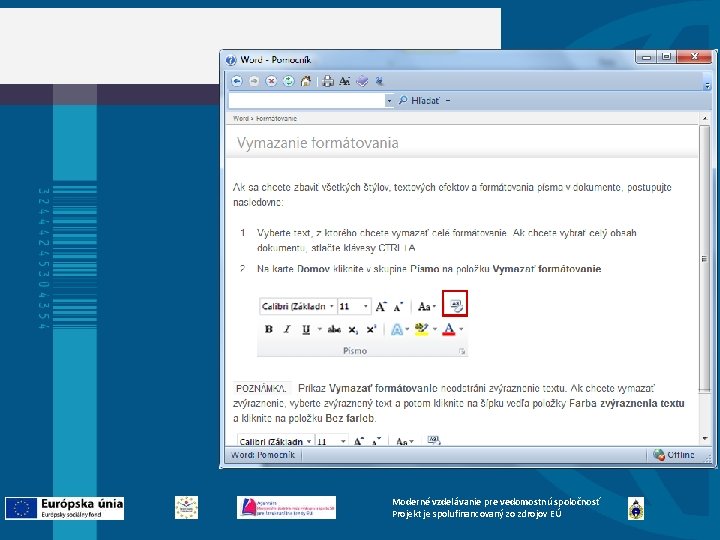Click the Help question mark title icon
The width and height of the screenshot is (720, 540).
(231, 60)
